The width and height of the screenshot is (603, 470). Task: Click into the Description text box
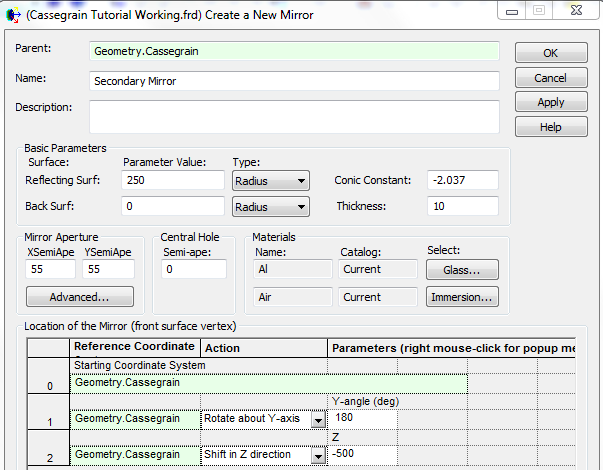pos(293,116)
